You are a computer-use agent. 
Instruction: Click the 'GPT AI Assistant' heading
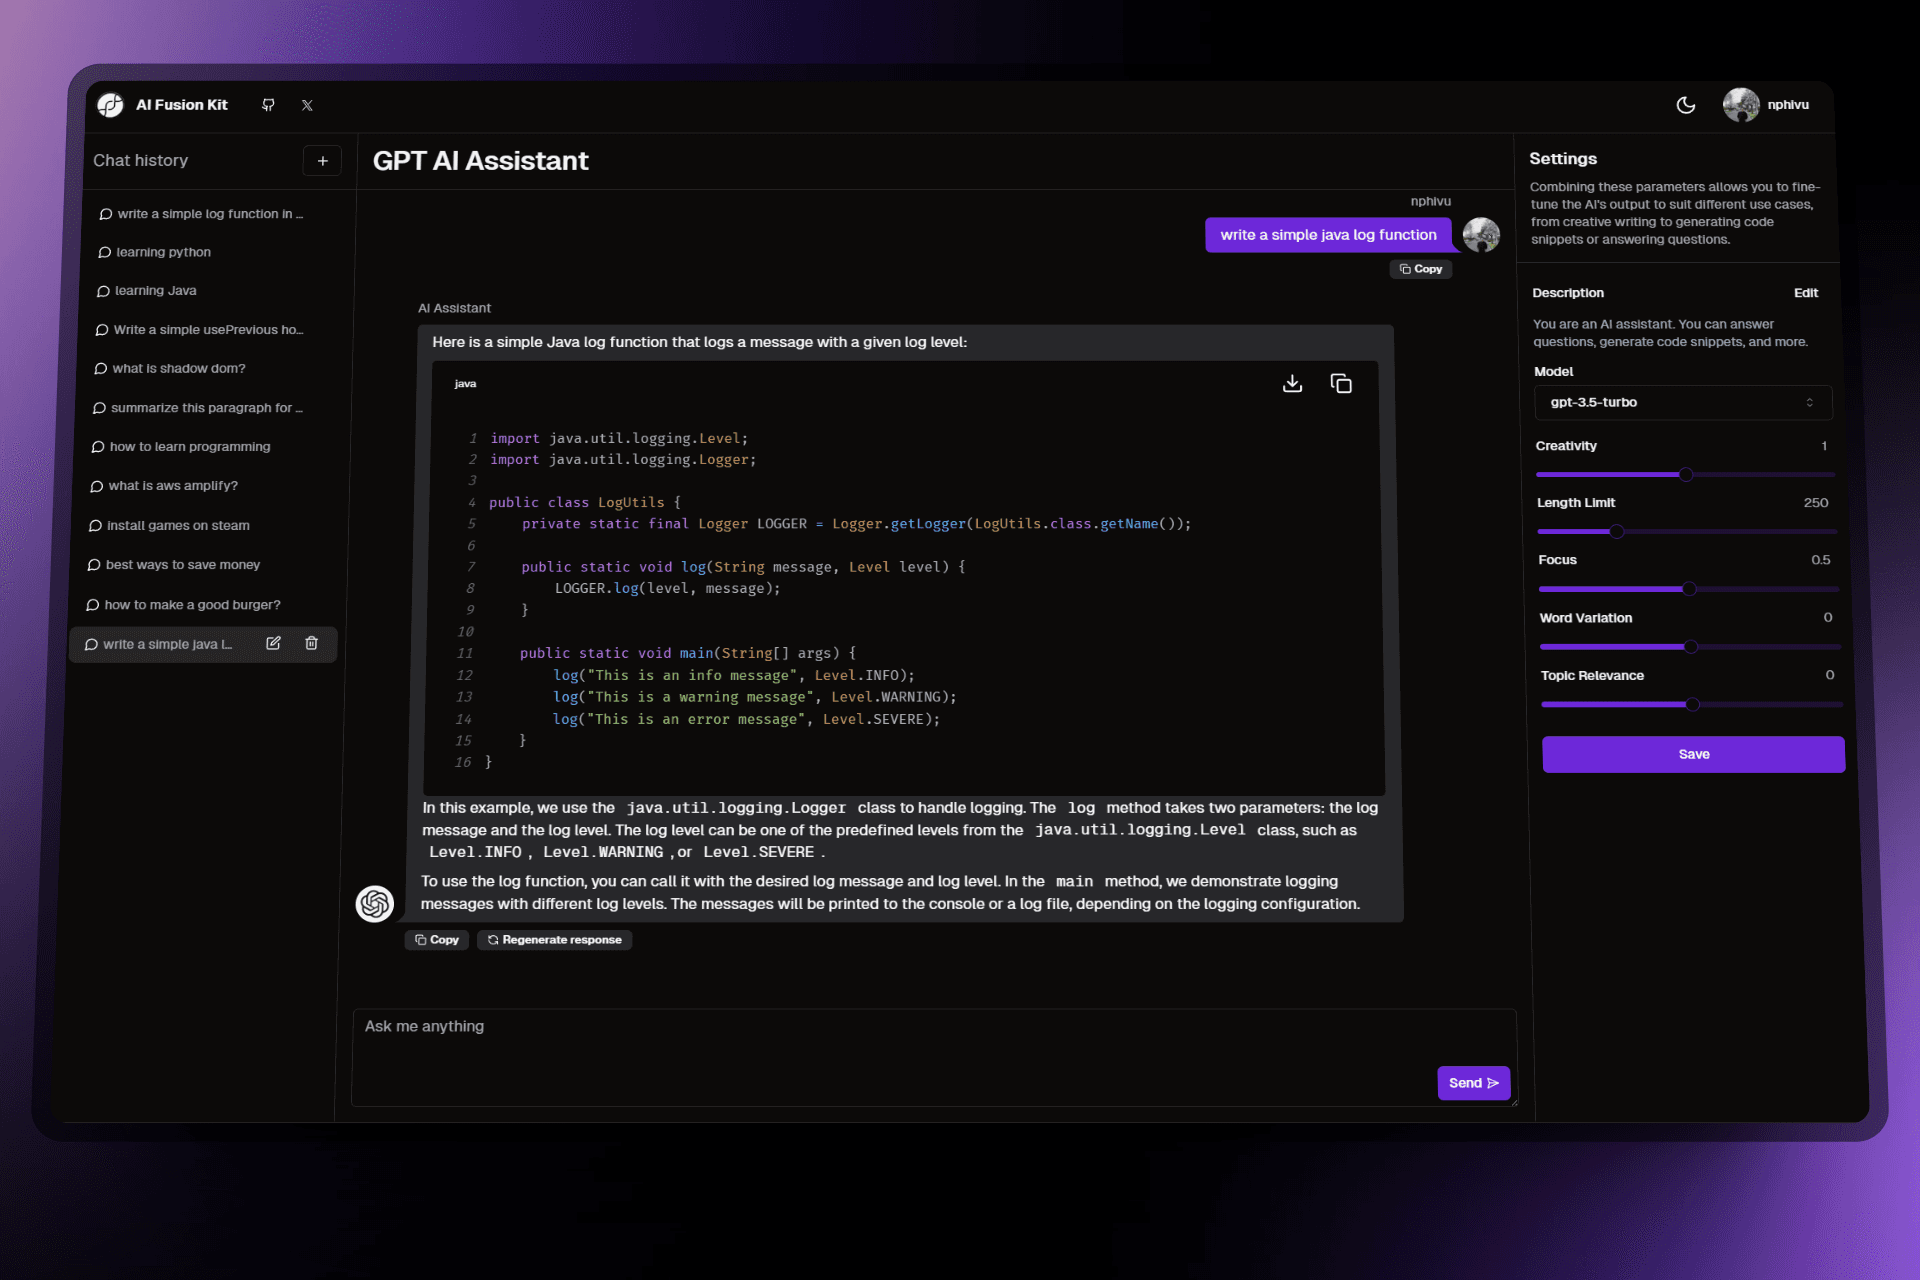tap(480, 161)
